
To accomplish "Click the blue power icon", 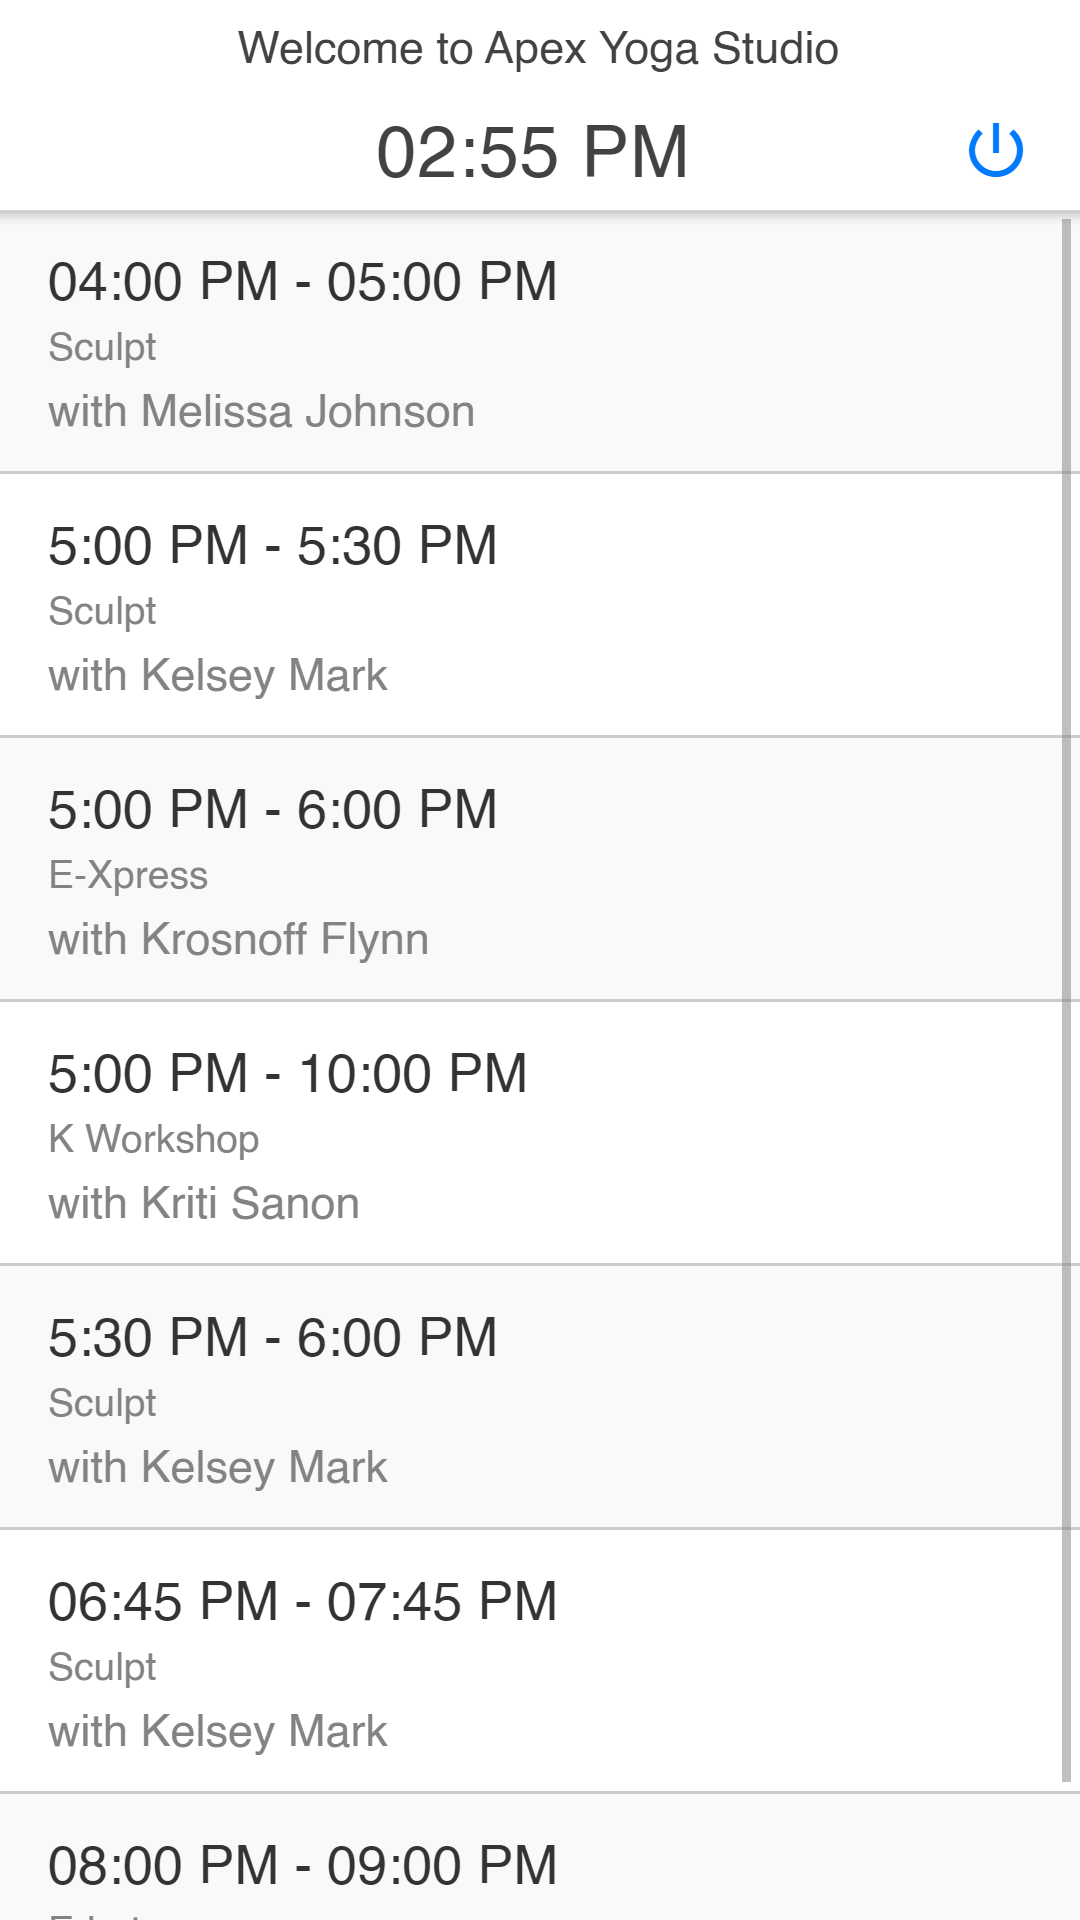I will click(996, 151).
